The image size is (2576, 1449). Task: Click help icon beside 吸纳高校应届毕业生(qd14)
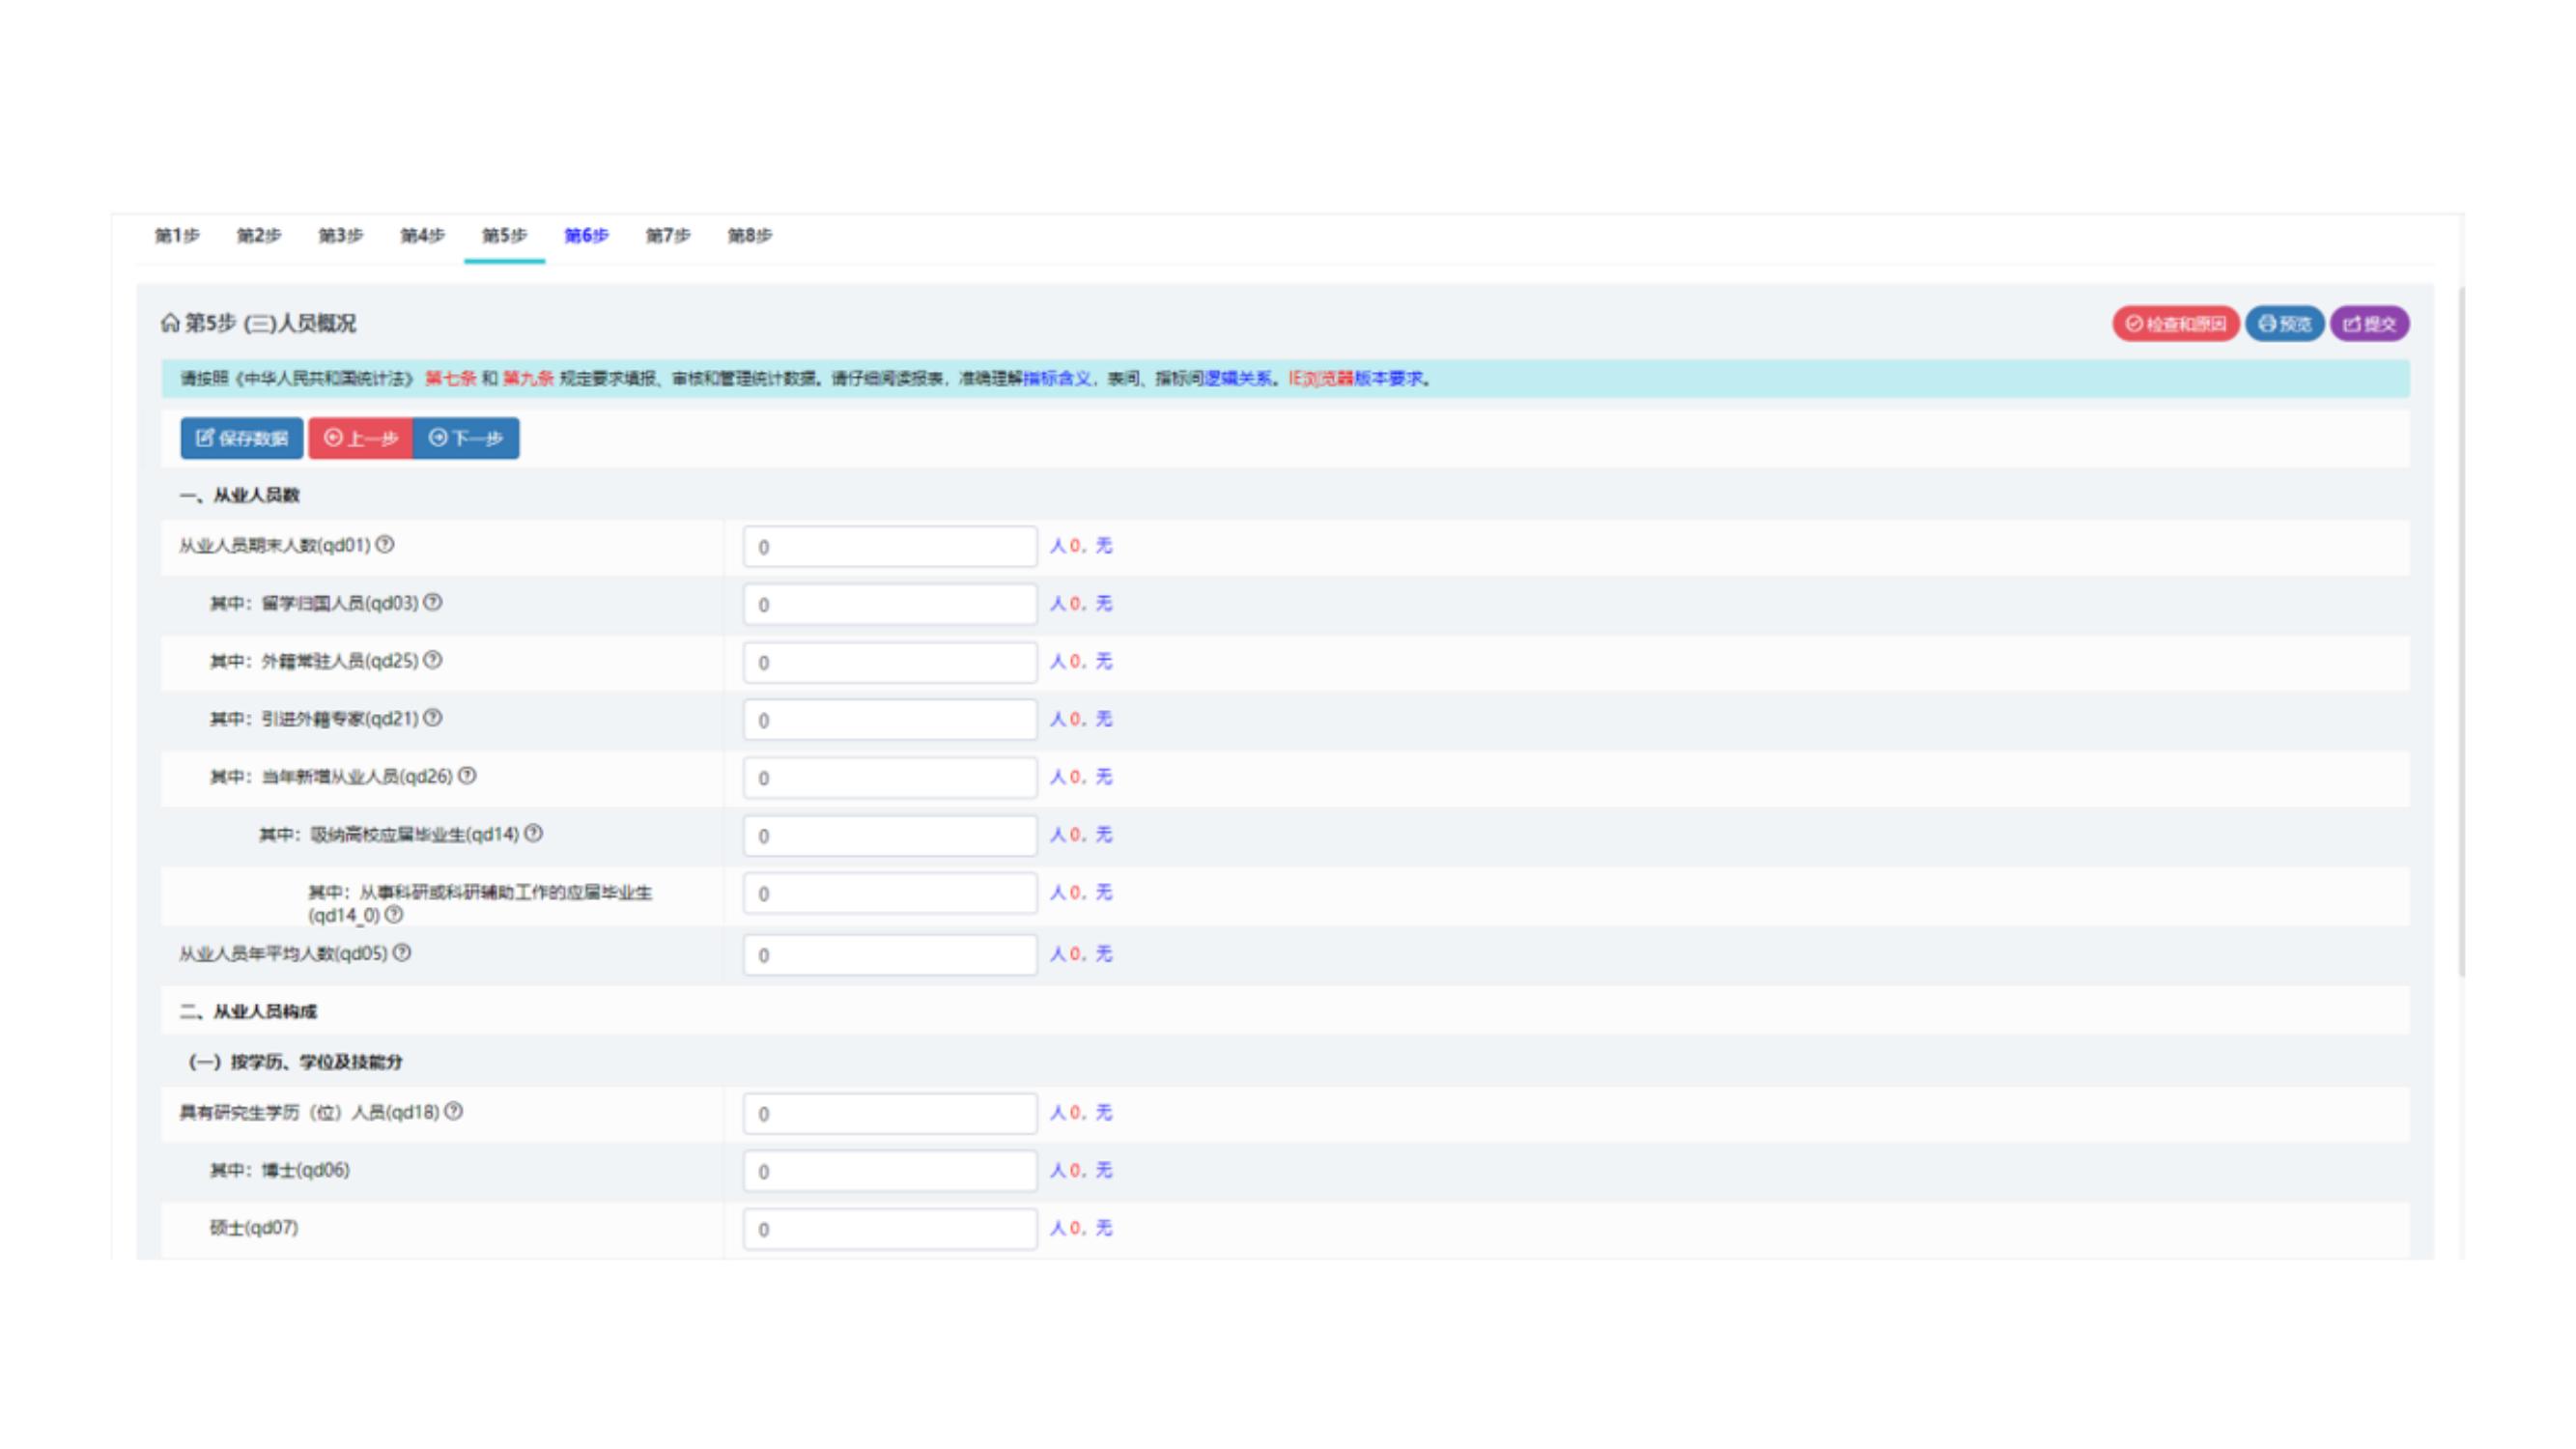(534, 834)
